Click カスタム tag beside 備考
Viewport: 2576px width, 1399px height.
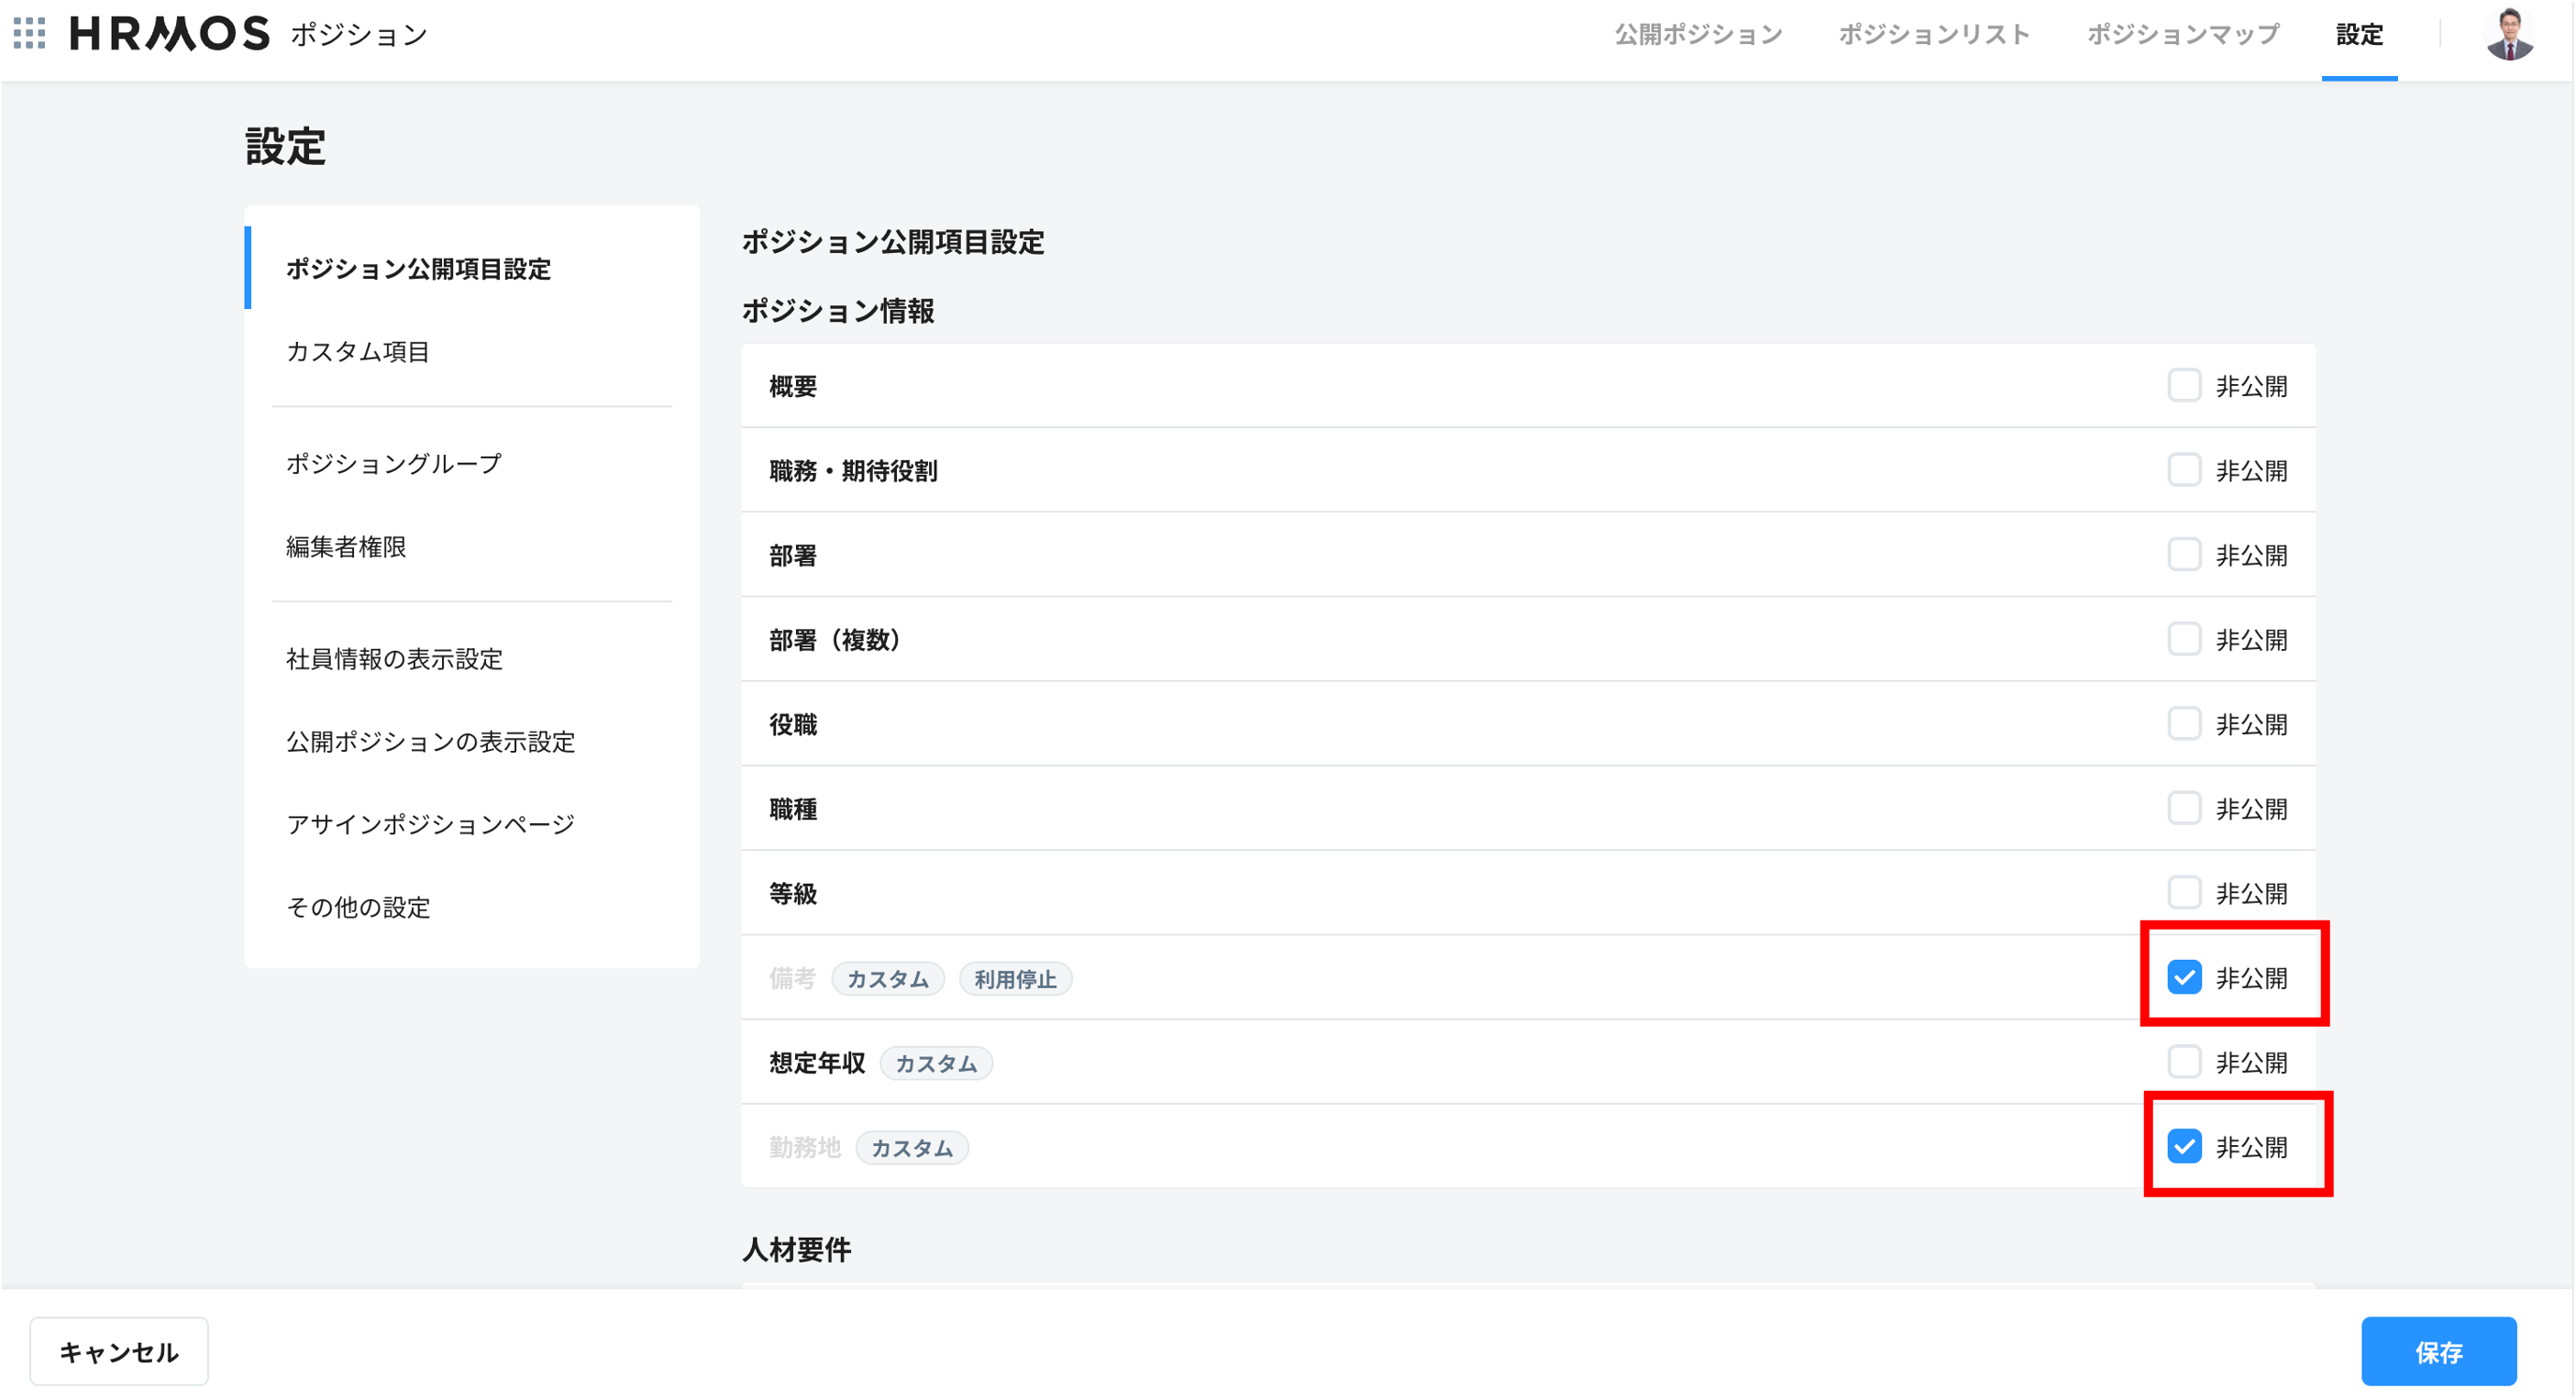pos(887,979)
